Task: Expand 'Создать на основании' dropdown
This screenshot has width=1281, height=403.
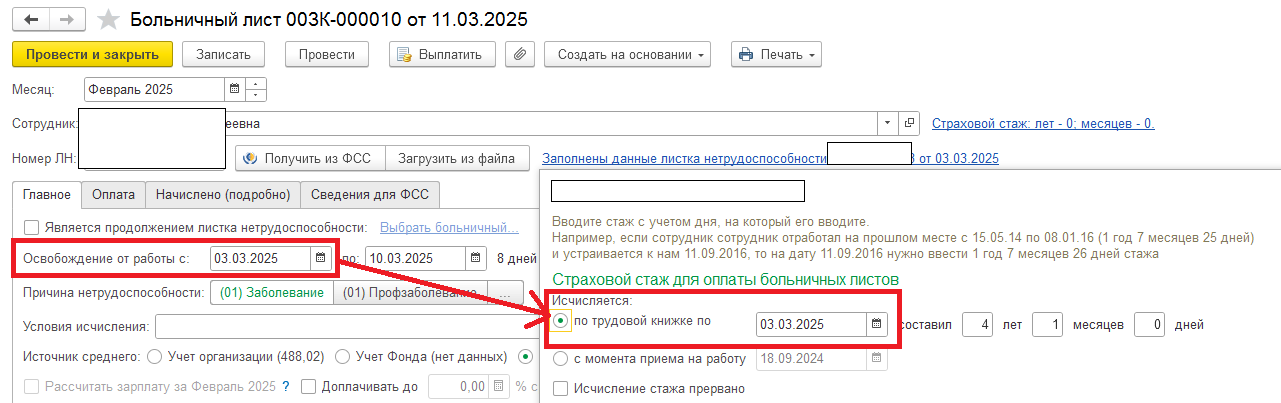Action: pyautogui.click(x=627, y=54)
